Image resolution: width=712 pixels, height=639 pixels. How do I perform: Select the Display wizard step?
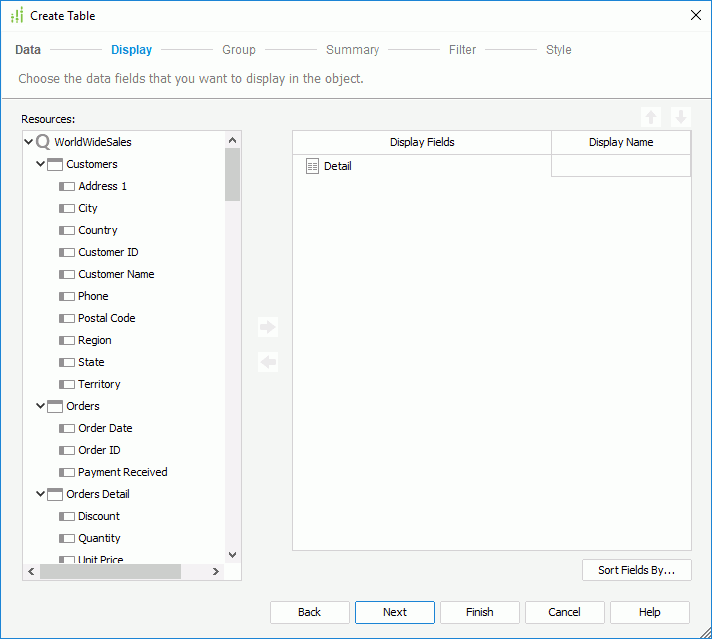(132, 50)
